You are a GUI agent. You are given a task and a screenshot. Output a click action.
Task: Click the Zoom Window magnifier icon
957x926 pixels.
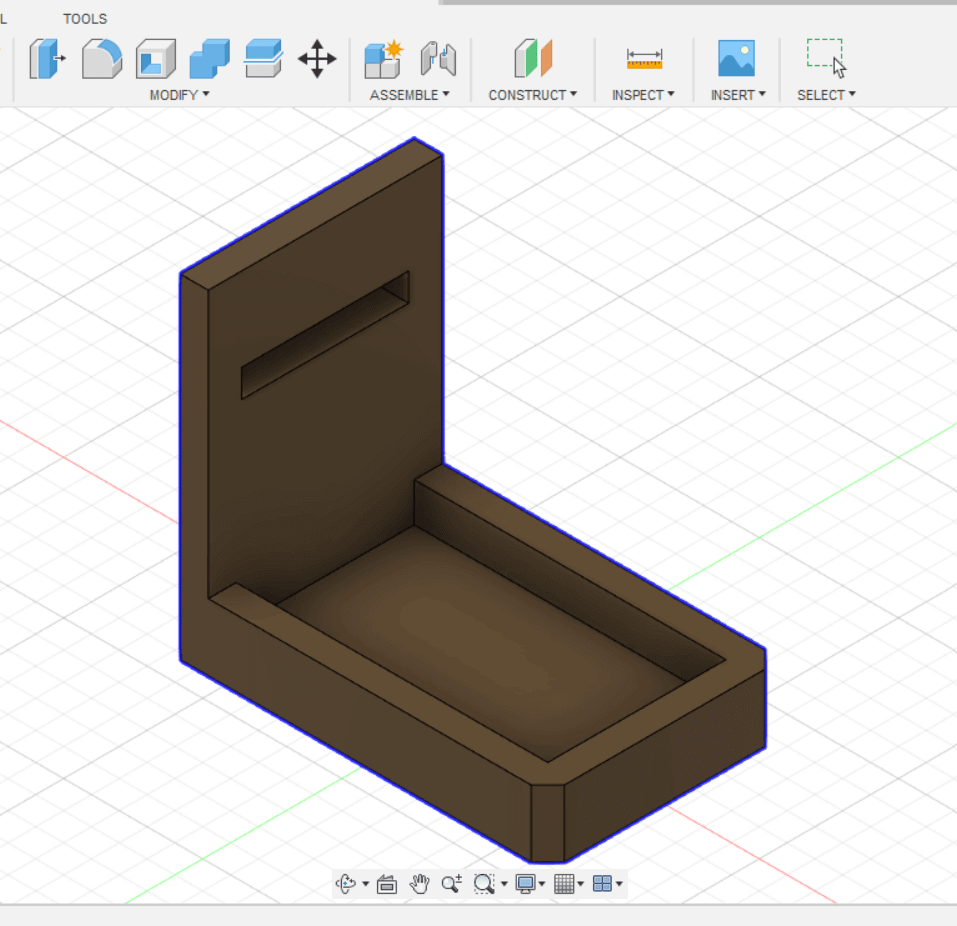pos(484,884)
